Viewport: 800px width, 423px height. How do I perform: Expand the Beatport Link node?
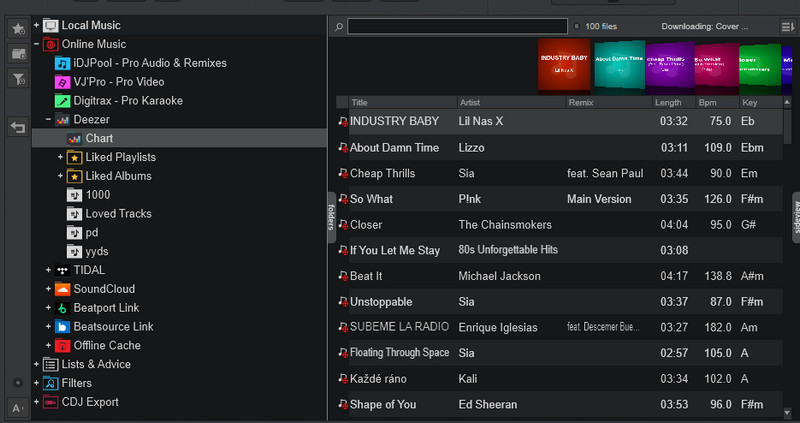48,308
